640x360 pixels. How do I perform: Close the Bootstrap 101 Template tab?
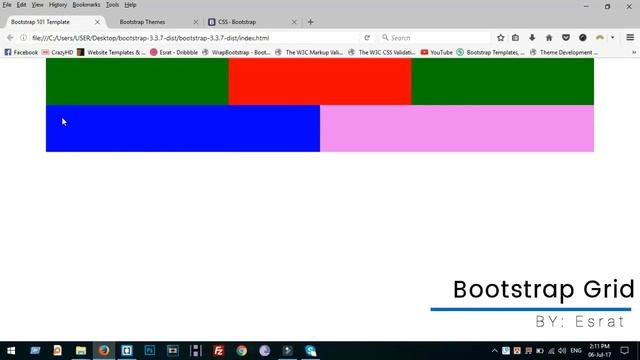click(97, 22)
